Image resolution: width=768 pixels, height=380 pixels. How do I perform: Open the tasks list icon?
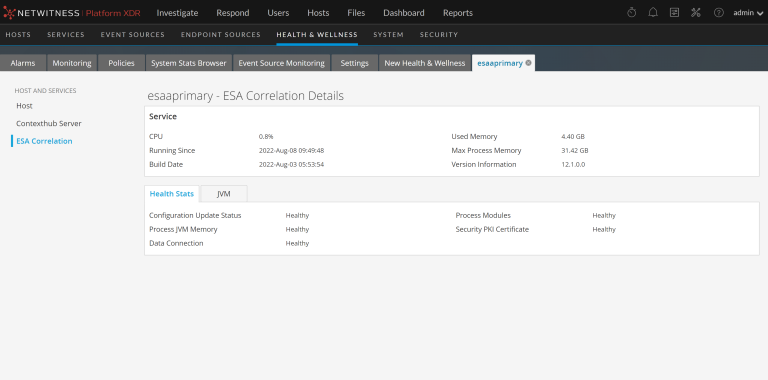(x=674, y=13)
